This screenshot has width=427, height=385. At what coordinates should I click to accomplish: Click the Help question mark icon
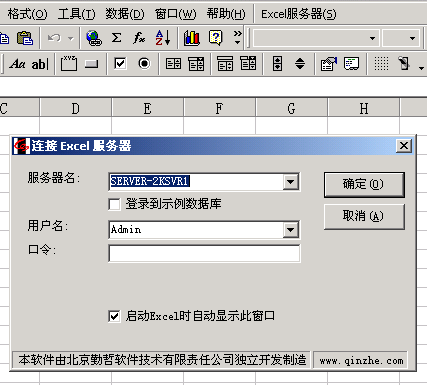tap(215, 38)
